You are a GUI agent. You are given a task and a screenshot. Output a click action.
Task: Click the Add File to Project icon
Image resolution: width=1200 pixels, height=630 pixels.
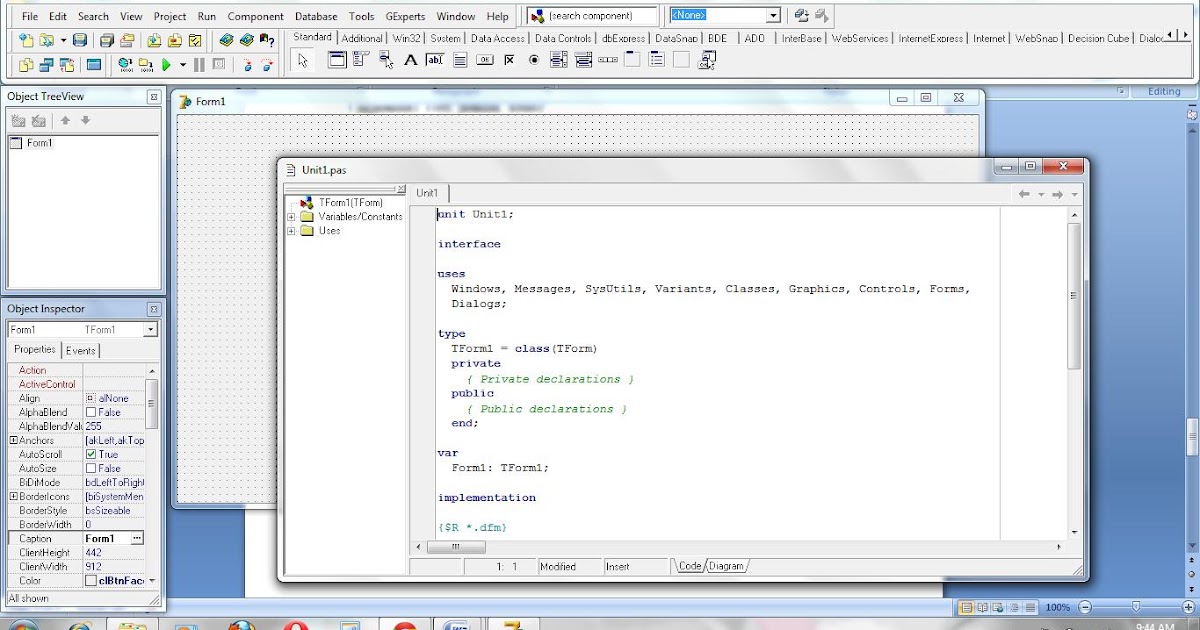pos(154,40)
